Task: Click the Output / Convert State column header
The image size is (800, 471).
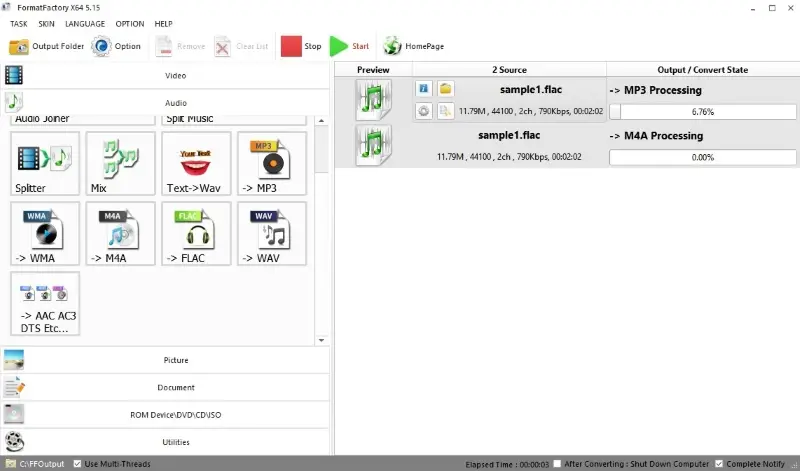Action: (x=703, y=70)
